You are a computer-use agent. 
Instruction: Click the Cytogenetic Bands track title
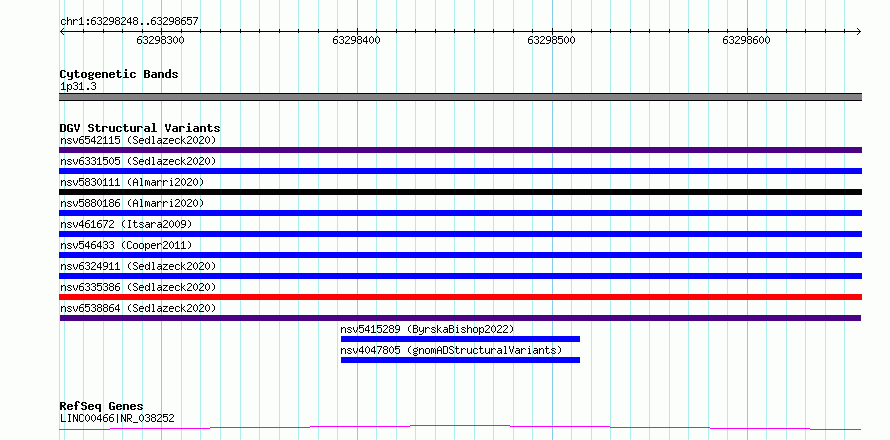click(x=119, y=74)
